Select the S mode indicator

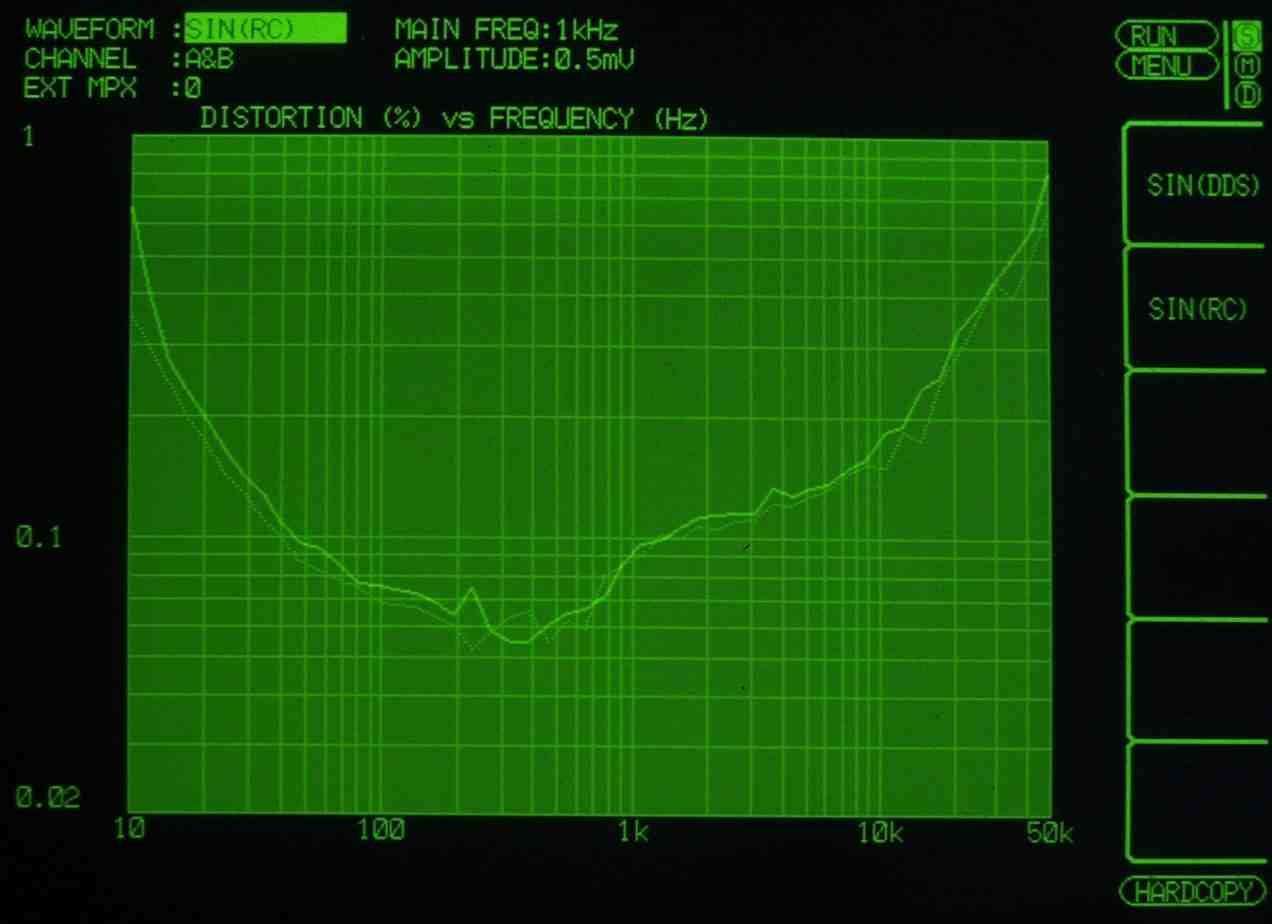pyautogui.click(x=1247, y=35)
